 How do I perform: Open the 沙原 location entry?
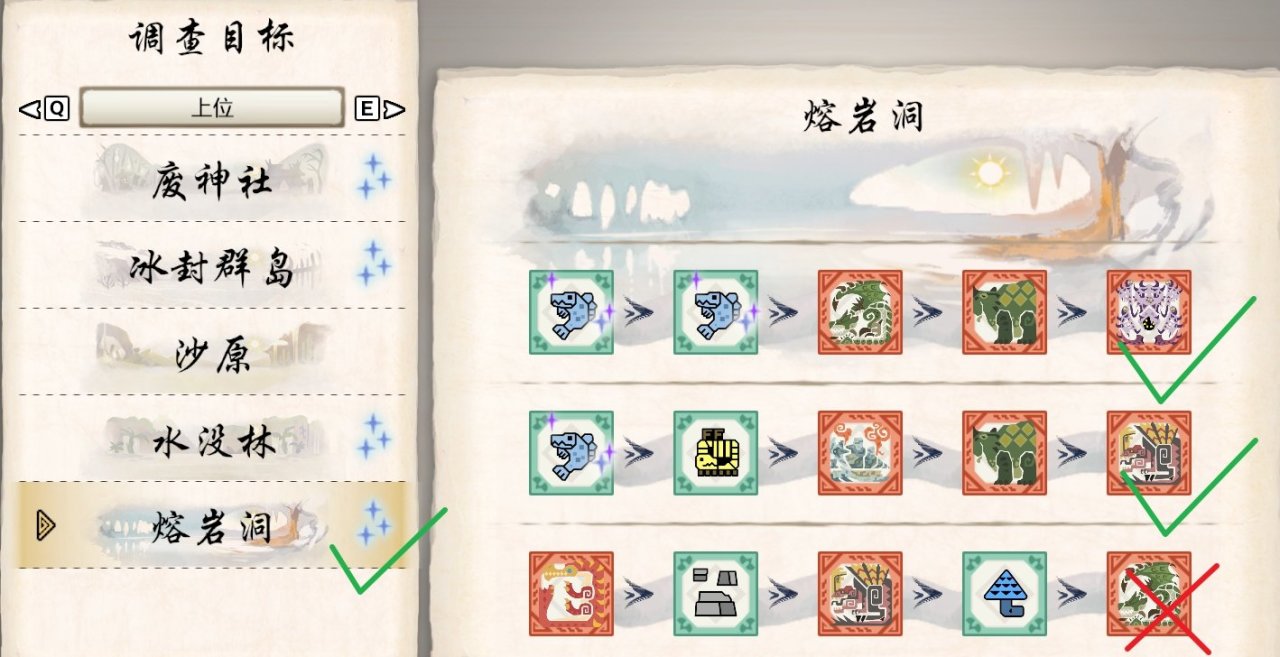click(x=212, y=351)
